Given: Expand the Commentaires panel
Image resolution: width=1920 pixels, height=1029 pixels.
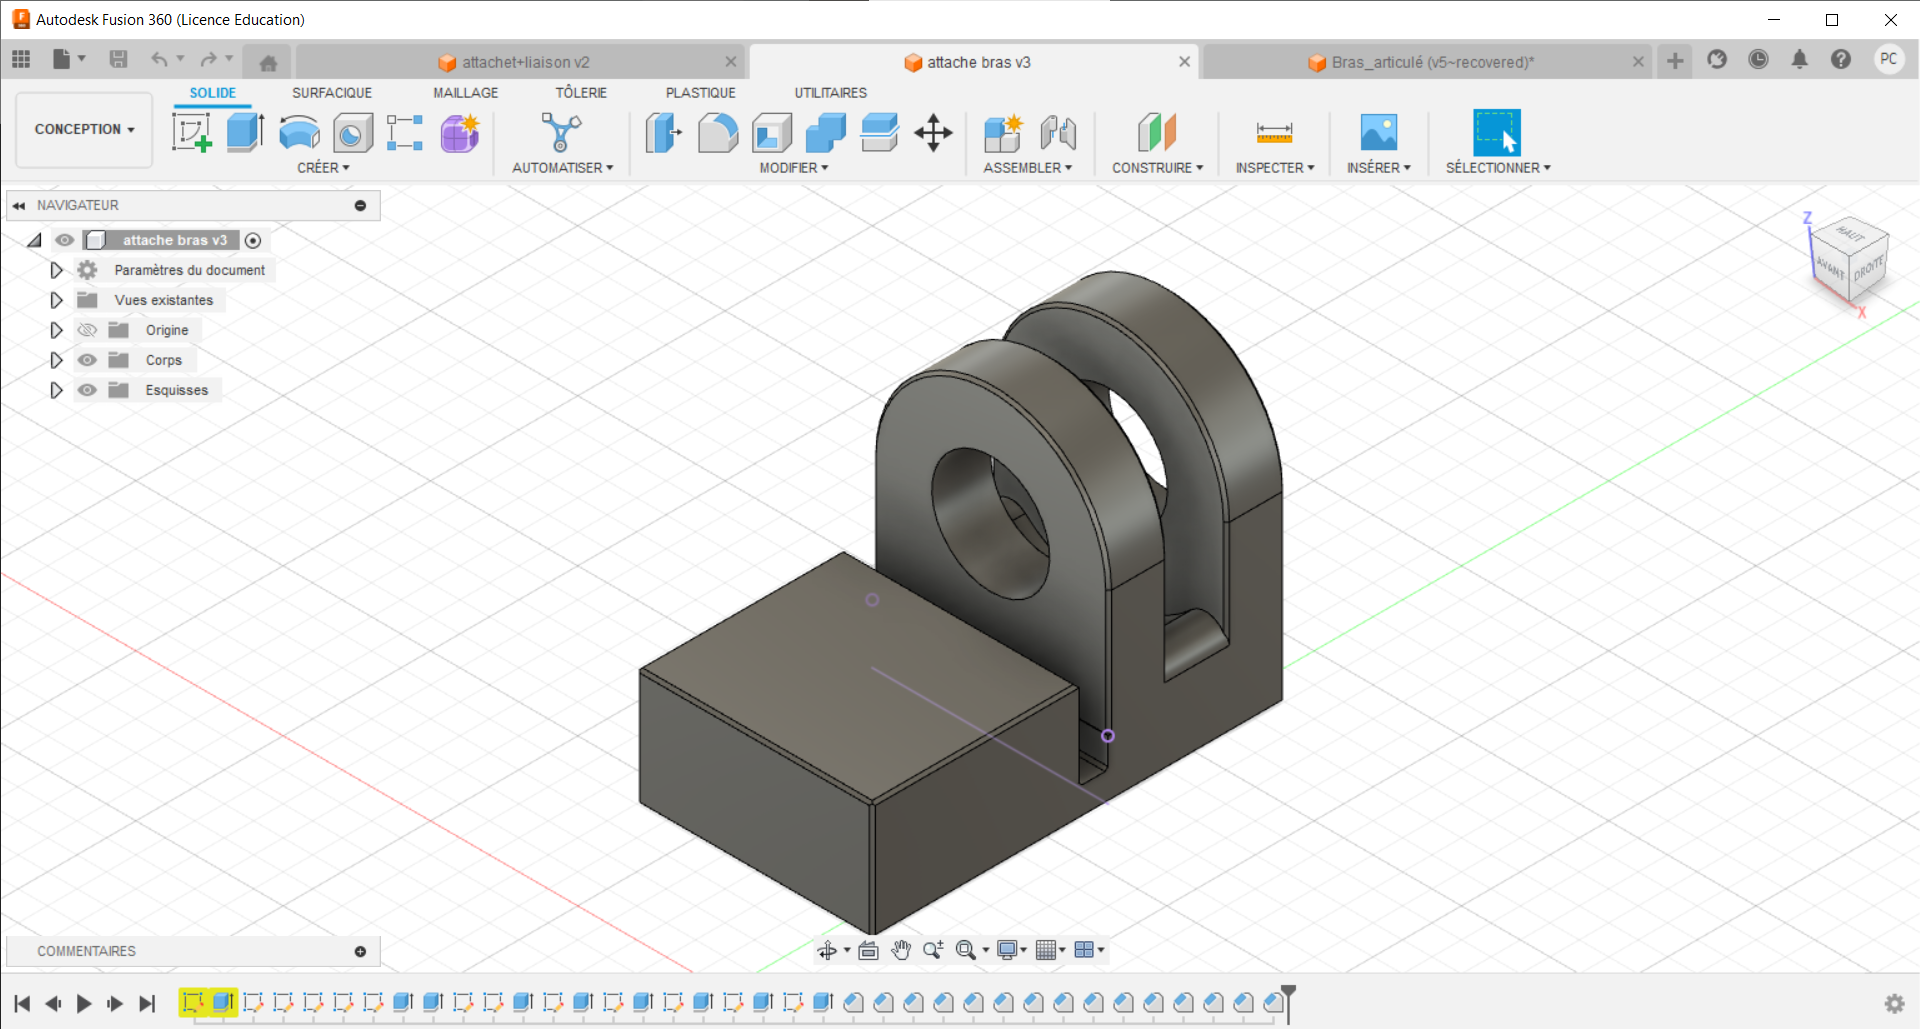Looking at the screenshot, I should [x=360, y=951].
